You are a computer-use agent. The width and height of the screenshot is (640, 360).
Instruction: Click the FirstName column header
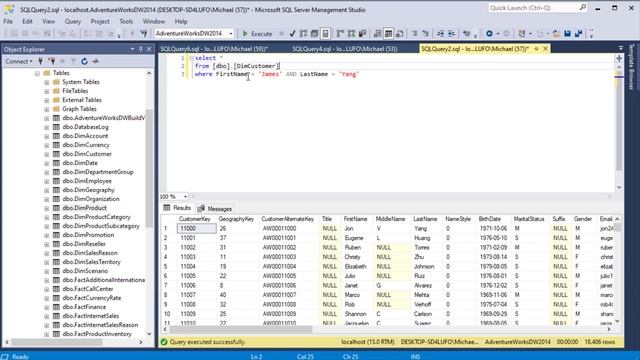pos(356,219)
